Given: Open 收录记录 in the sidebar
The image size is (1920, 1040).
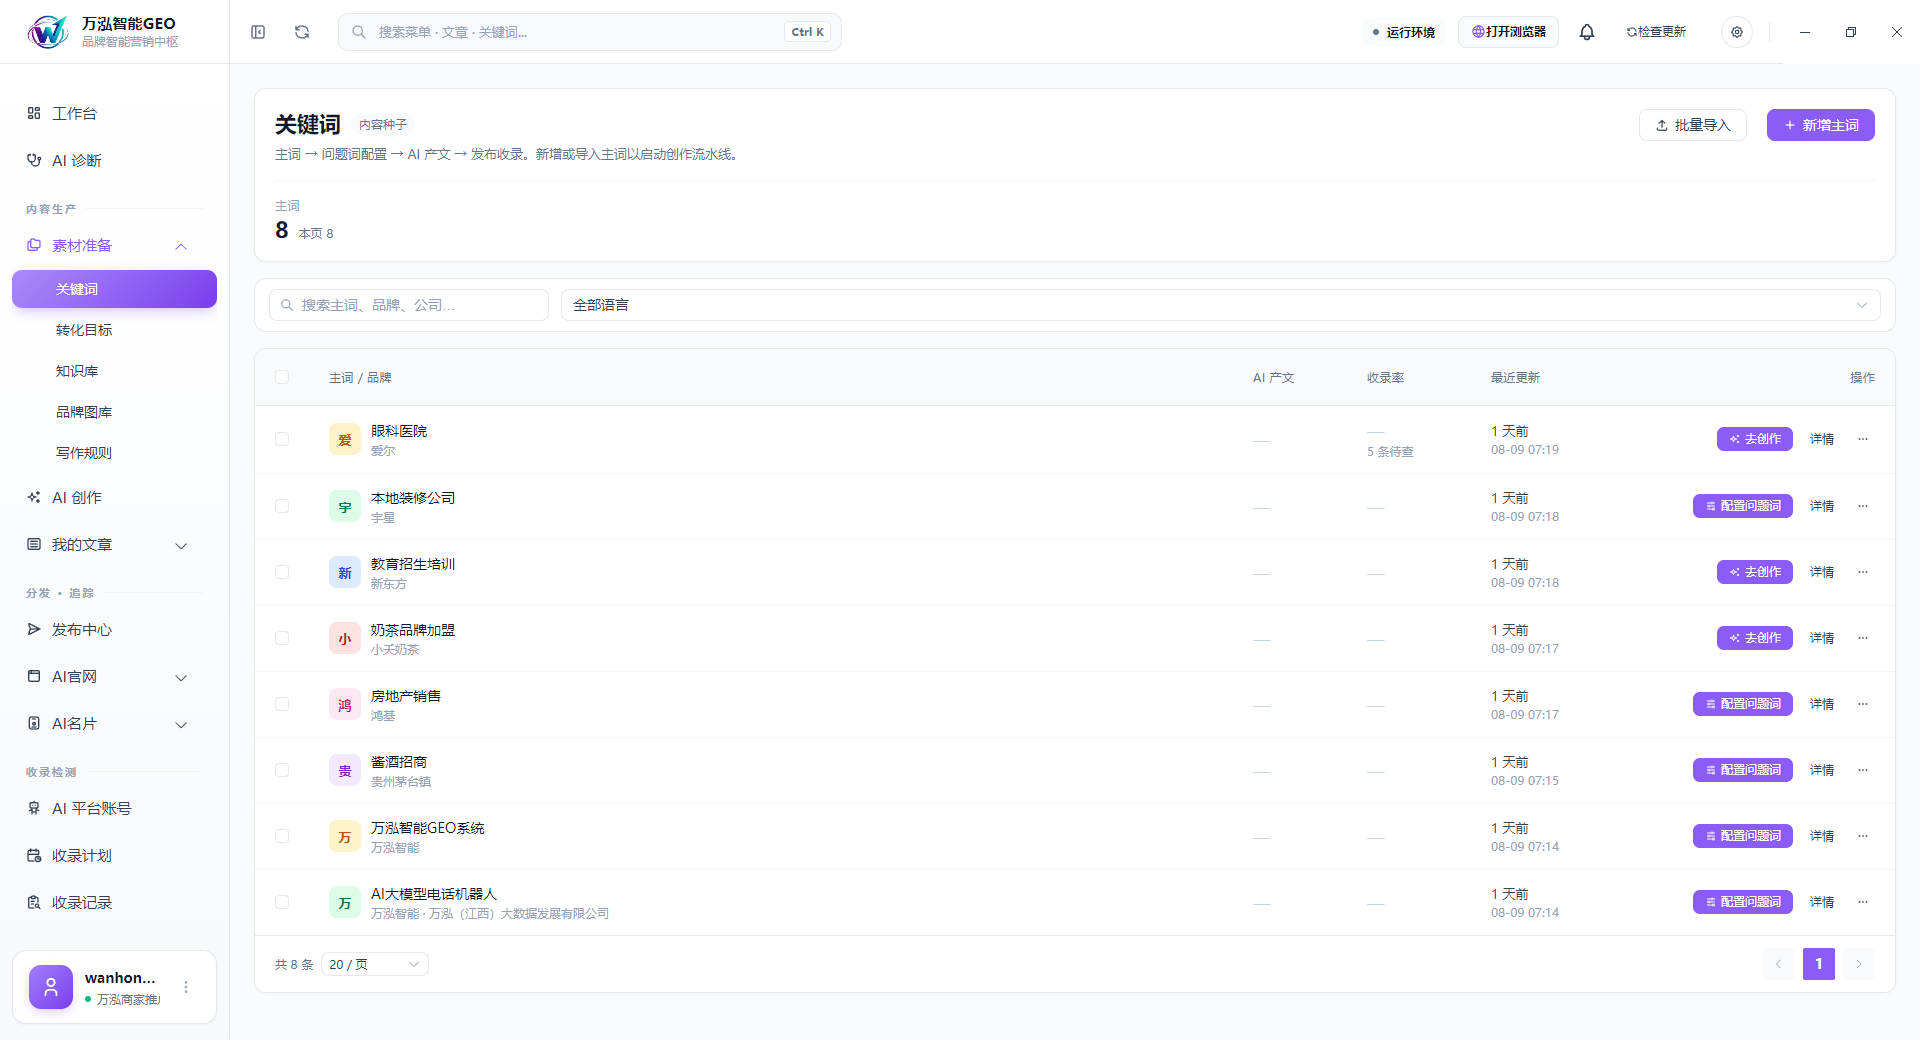Looking at the screenshot, I should tap(114, 902).
